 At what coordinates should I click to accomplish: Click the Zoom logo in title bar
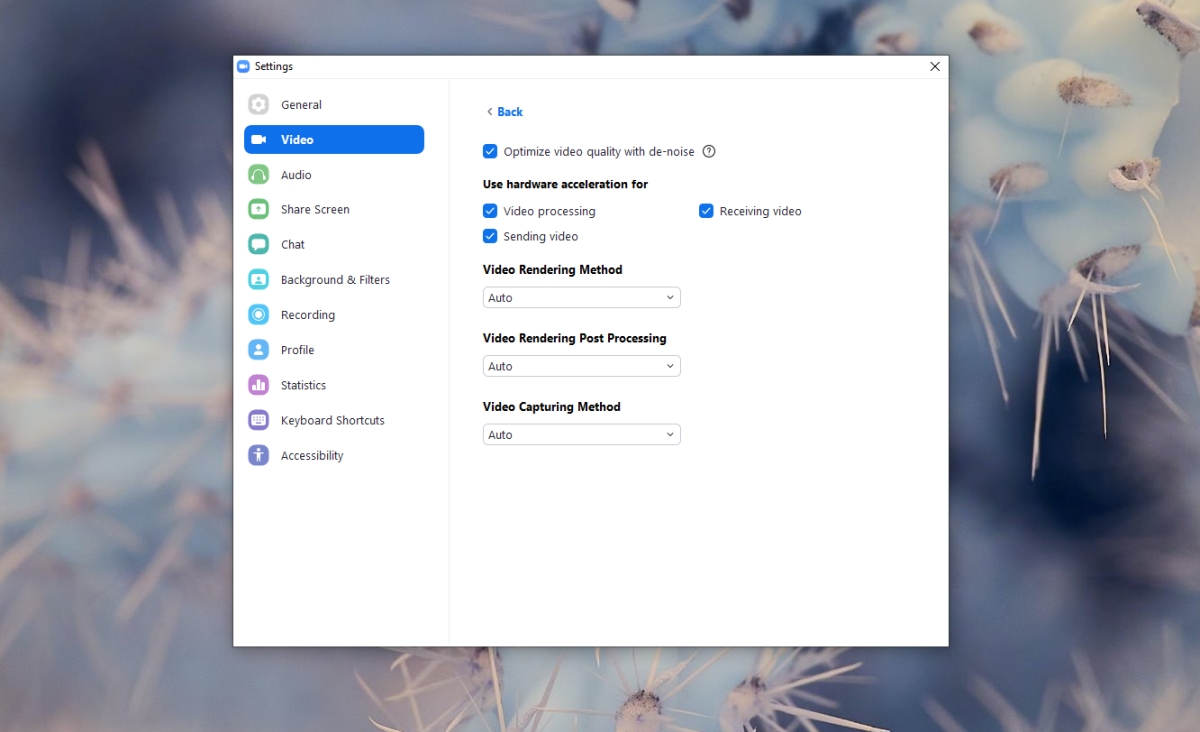tap(243, 67)
